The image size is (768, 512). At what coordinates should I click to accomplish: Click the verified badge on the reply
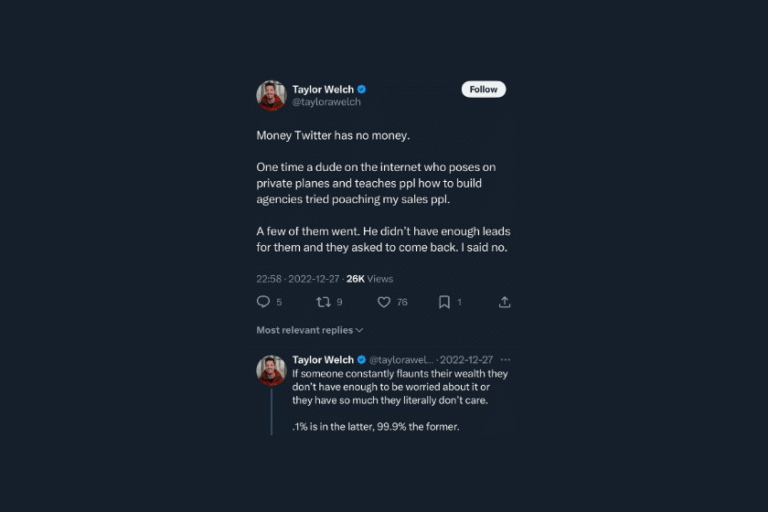click(x=362, y=359)
